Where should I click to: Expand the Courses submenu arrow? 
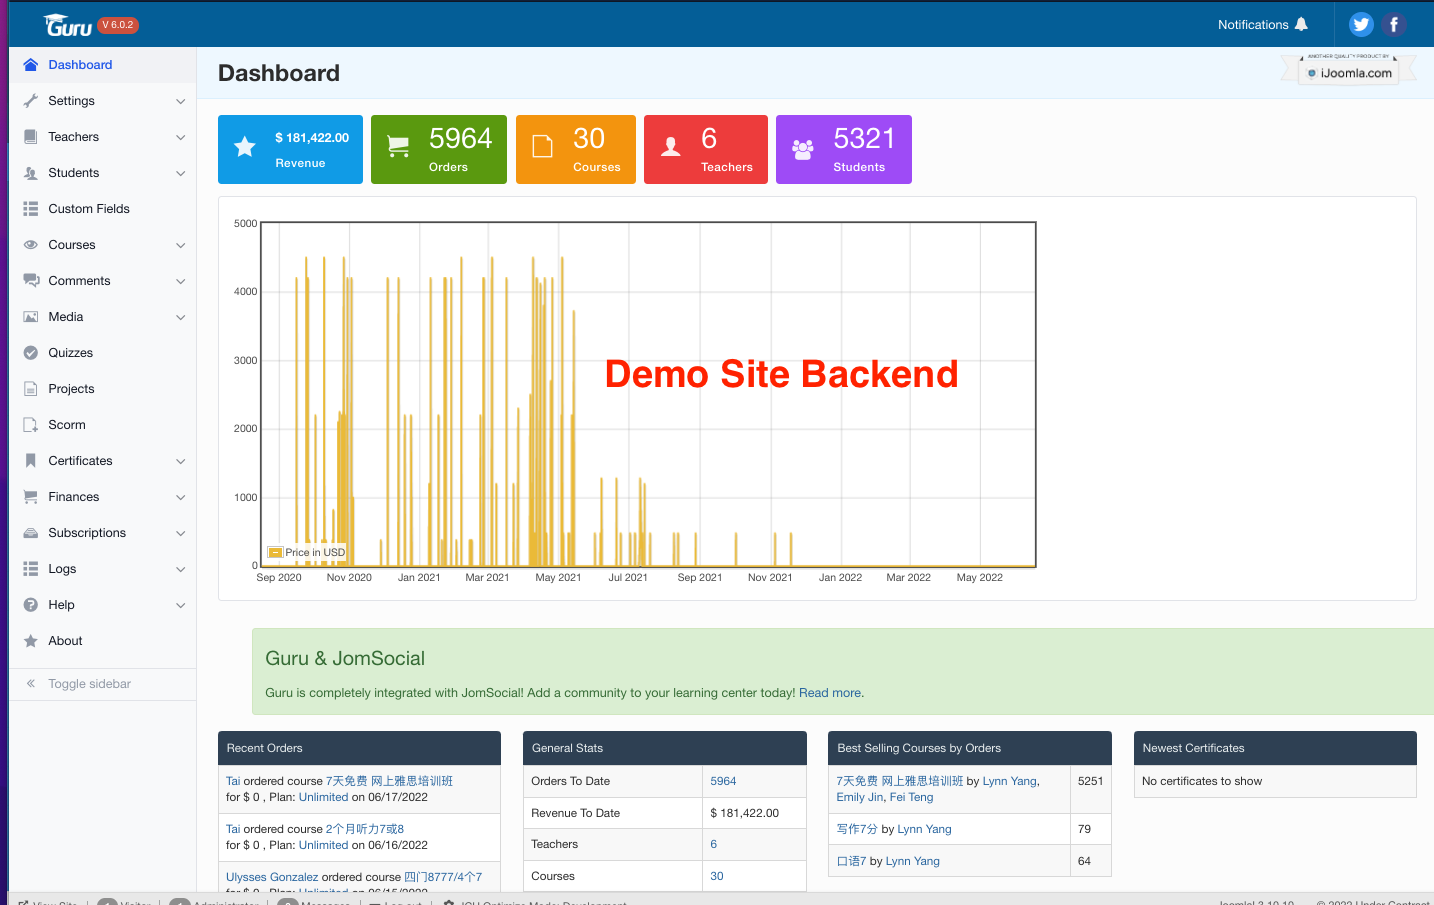click(181, 245)
